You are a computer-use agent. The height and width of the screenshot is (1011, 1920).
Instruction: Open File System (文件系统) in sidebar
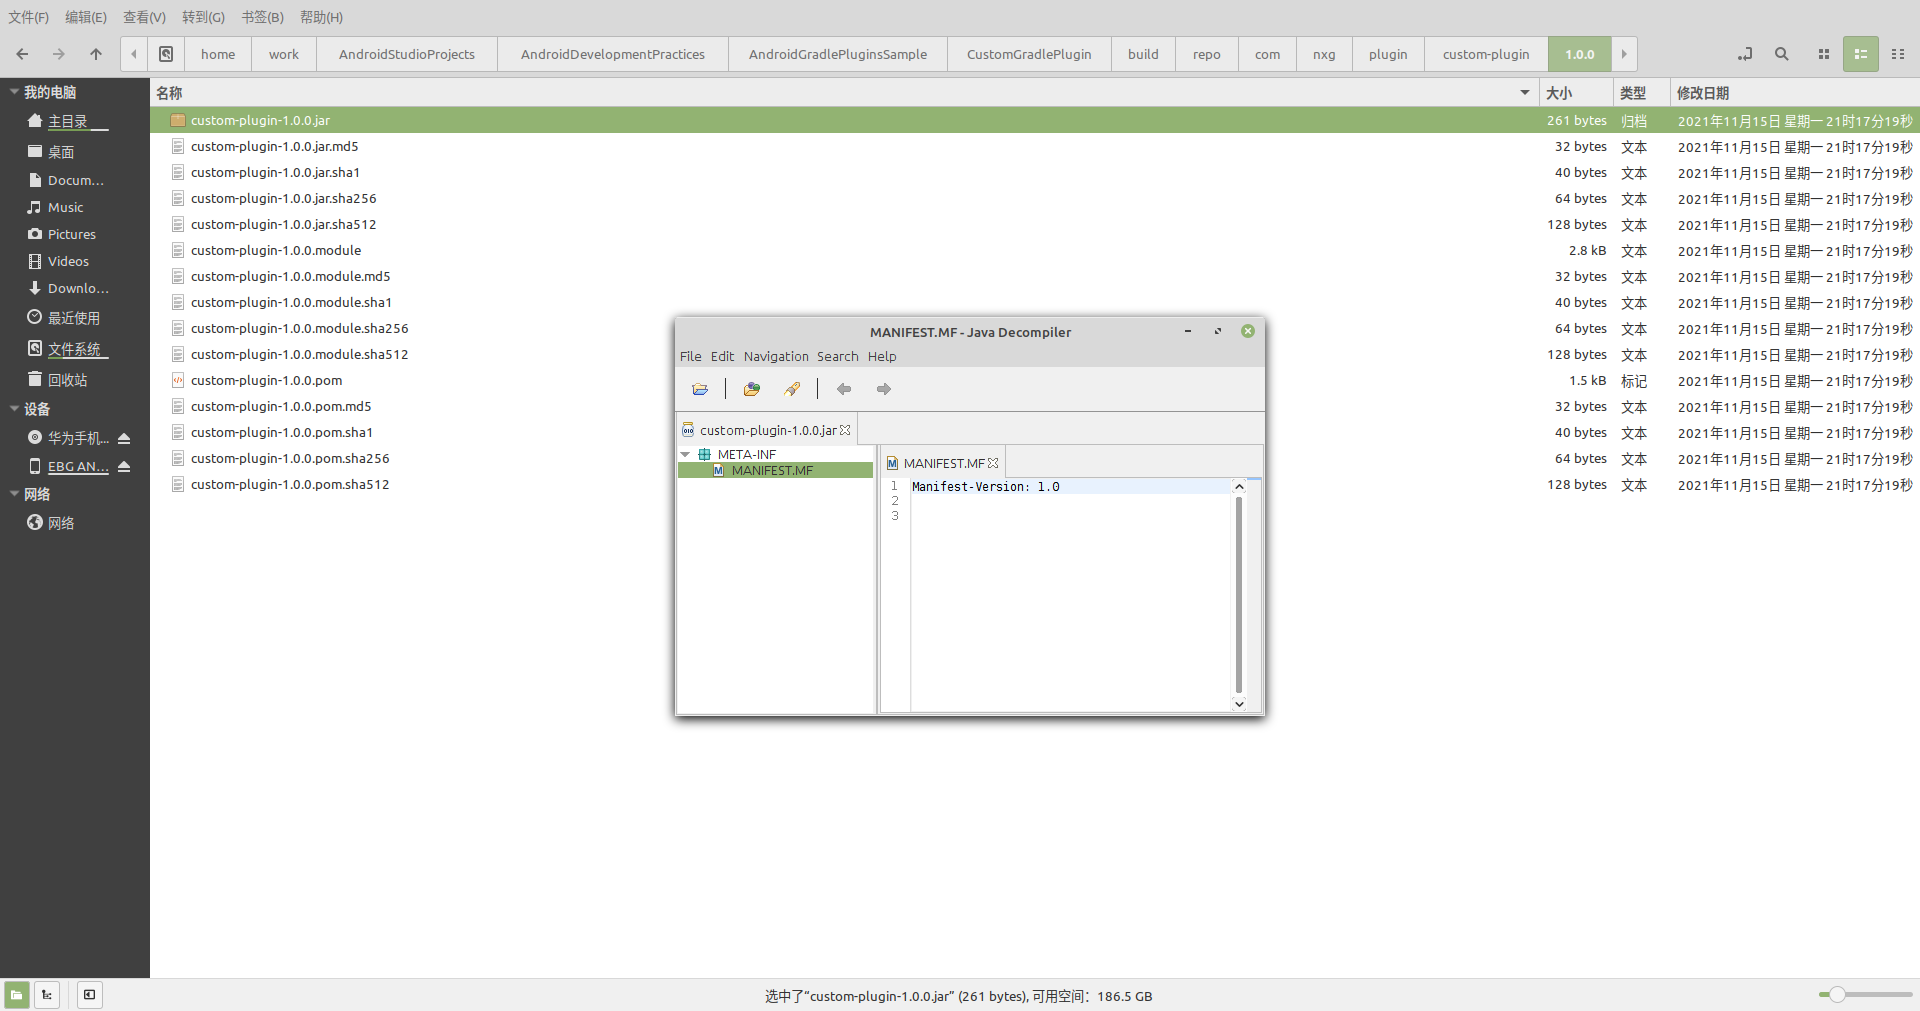74,349
